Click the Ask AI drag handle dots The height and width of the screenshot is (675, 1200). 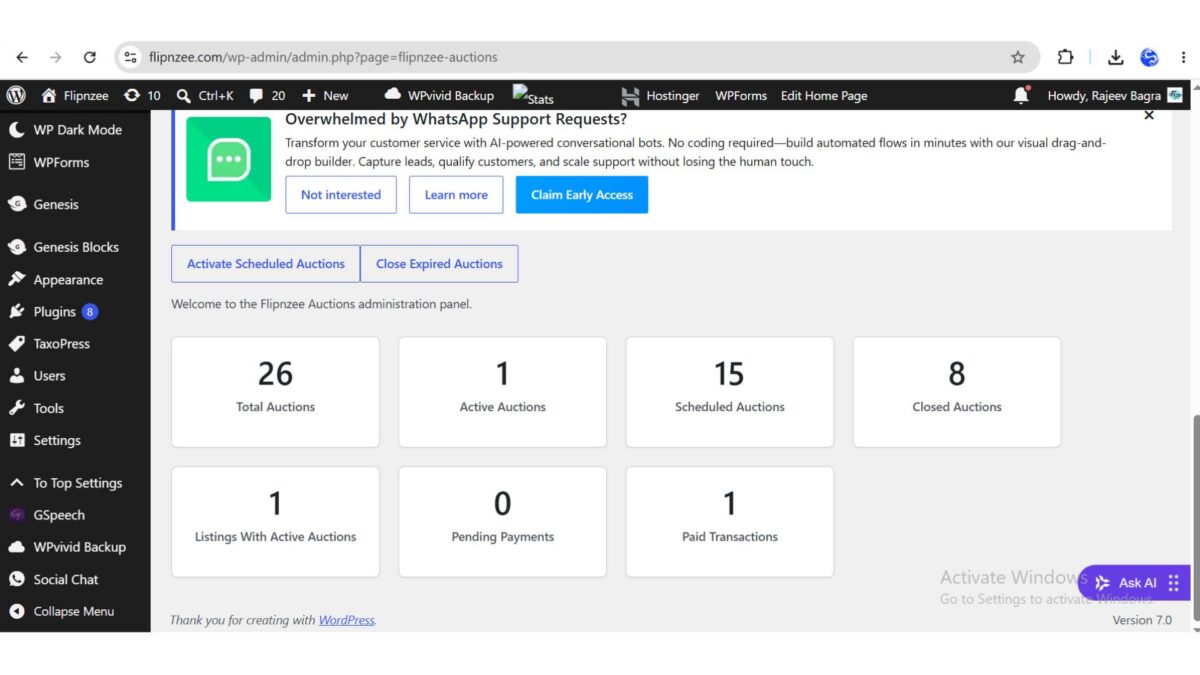tap(1174, 583)
